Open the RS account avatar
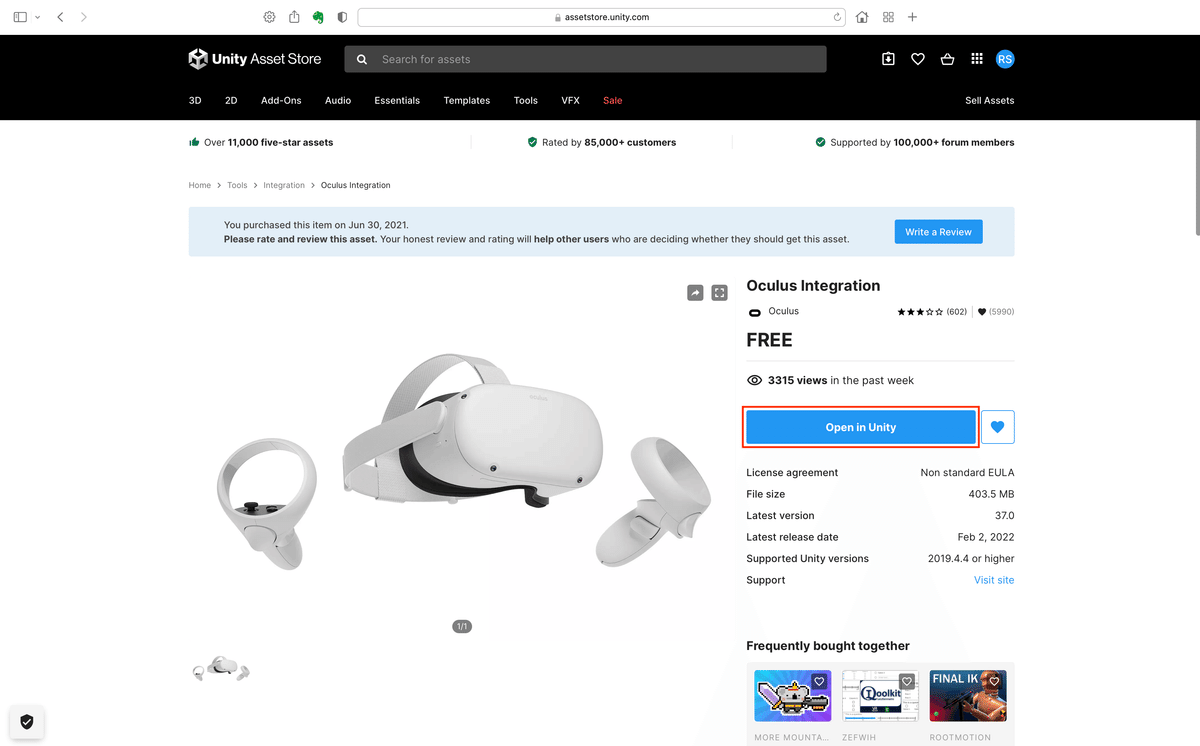The height and width of the screenshot is (746, 1200). coord(1005,59)
